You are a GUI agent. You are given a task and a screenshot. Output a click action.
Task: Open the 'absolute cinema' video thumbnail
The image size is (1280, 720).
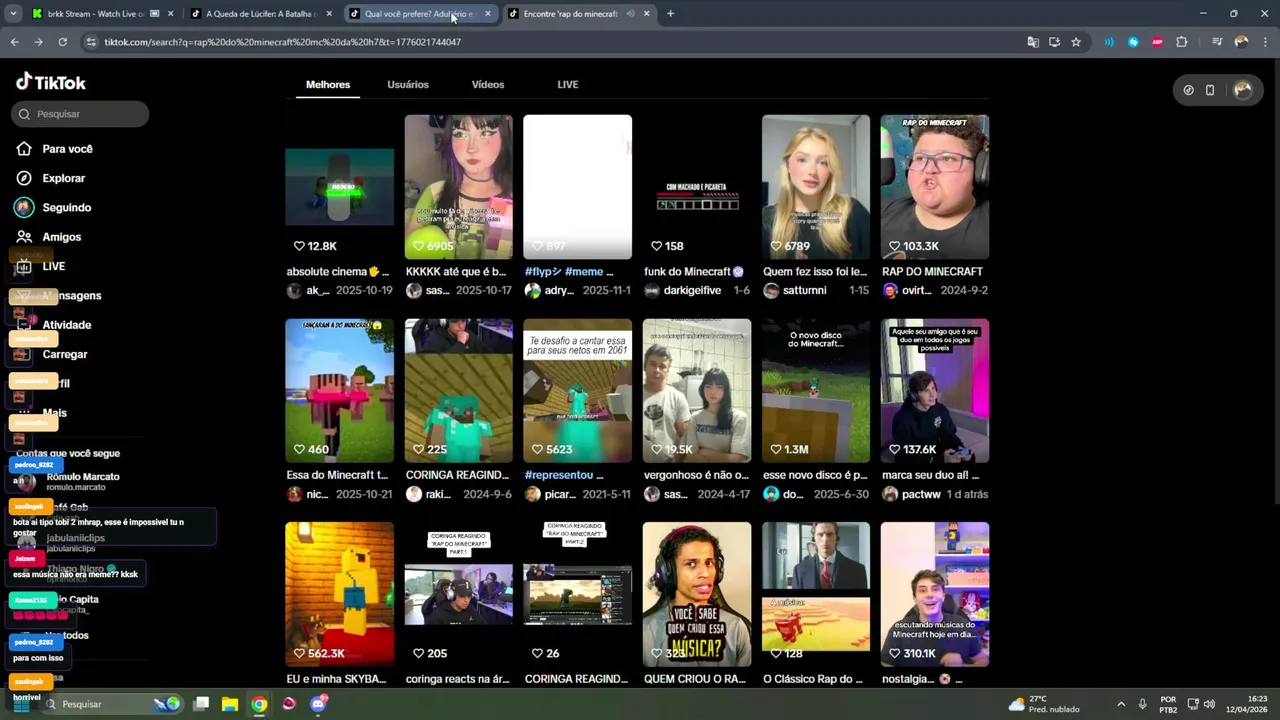coord(339,187)
